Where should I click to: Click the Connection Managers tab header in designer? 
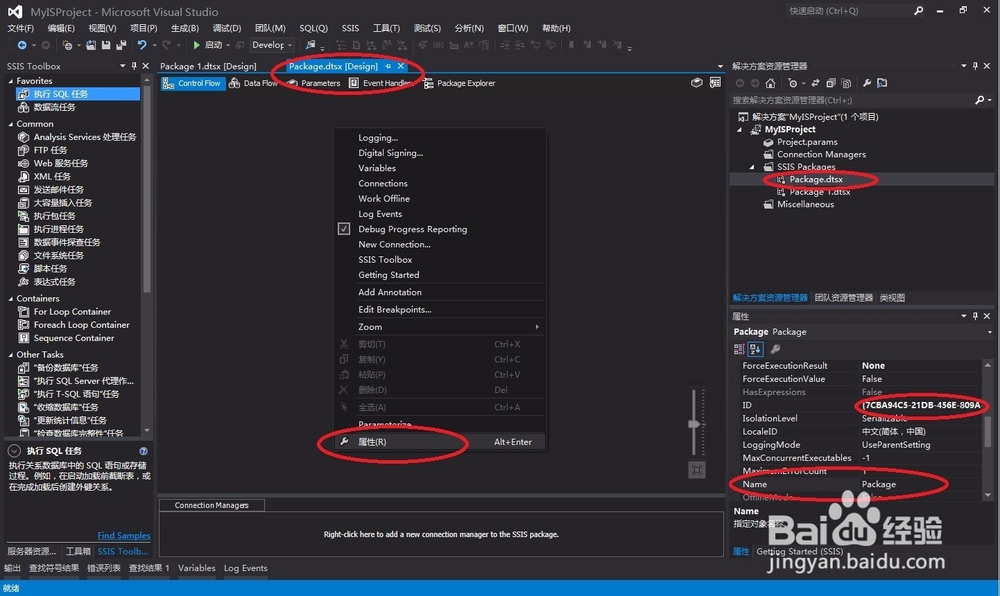coord(212,505)
